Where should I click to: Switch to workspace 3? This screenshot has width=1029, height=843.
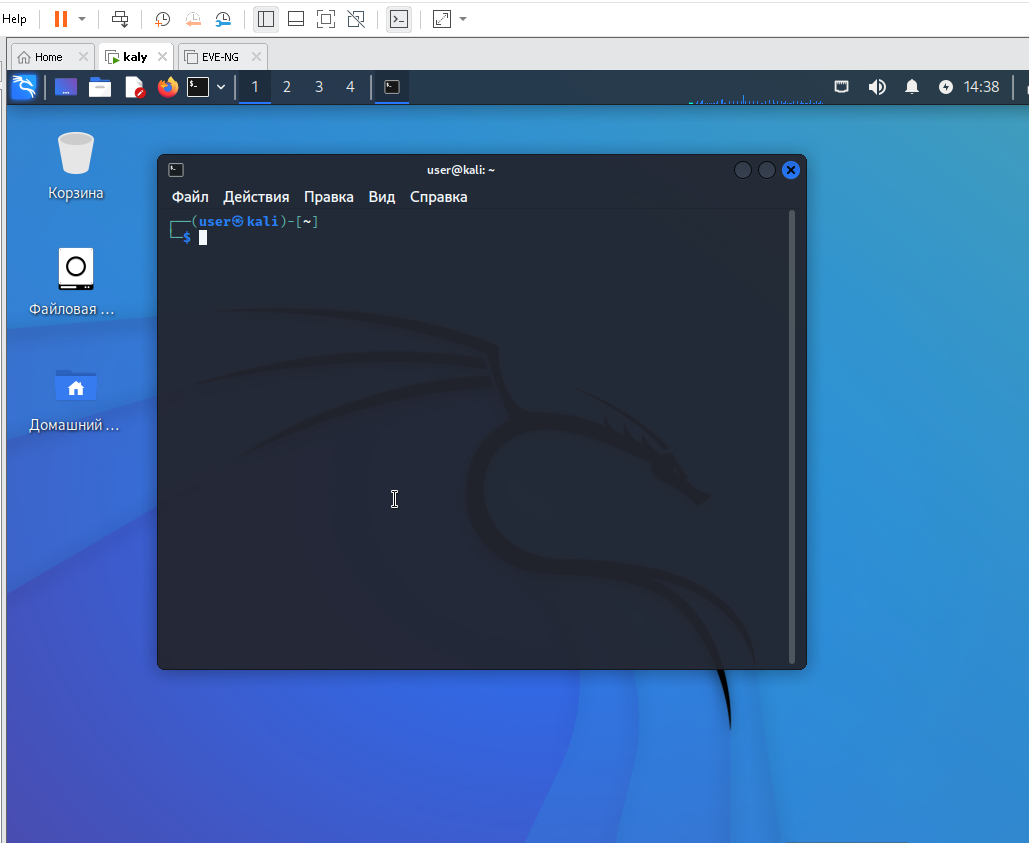[x=319, y=87]
